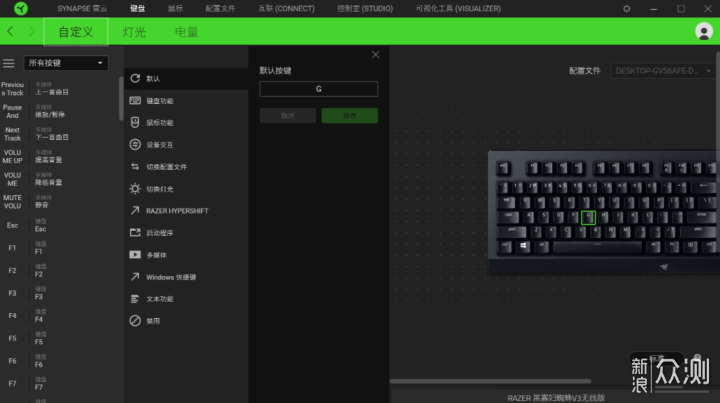Open the 鼠标 top menu
The width and height of the screenshot is (720, 403).
[x=175, y=9]
